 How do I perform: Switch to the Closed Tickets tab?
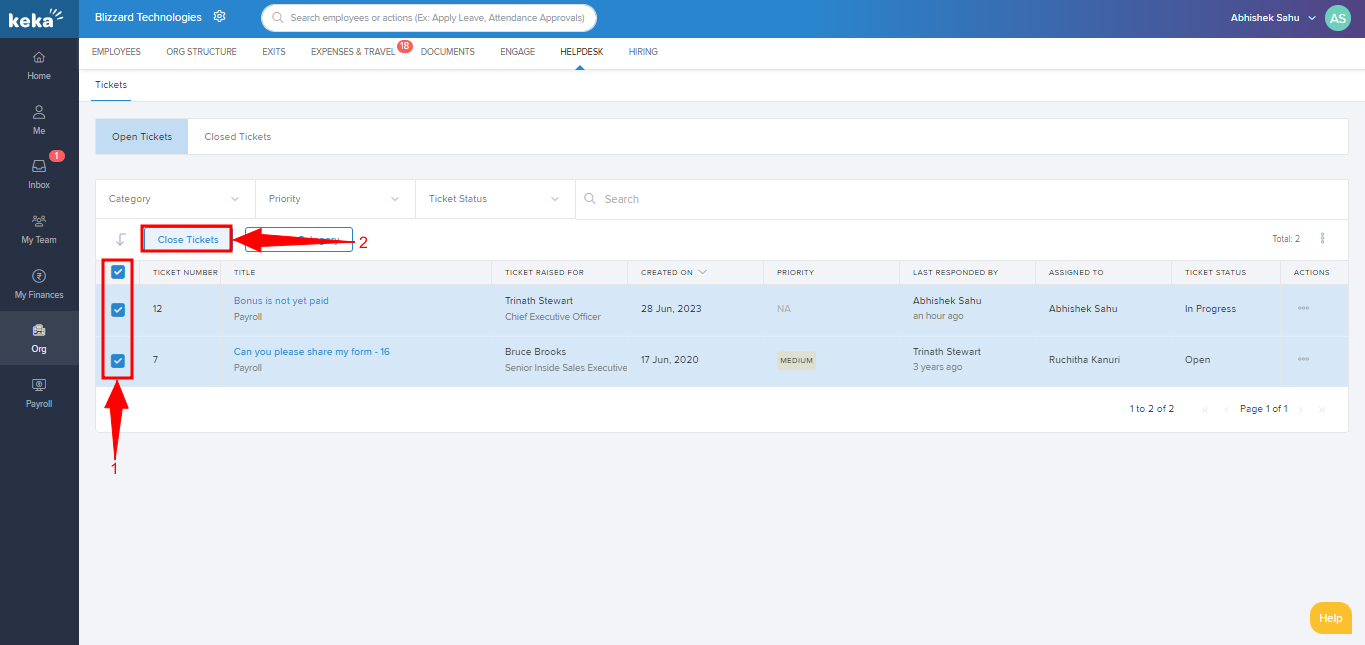(x=237, y=137)
